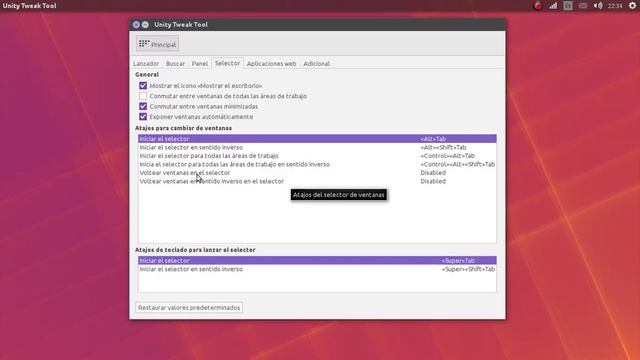Screen dimensions: 640x360
Task: Switch to the Buscar tab
Action: 175,64
